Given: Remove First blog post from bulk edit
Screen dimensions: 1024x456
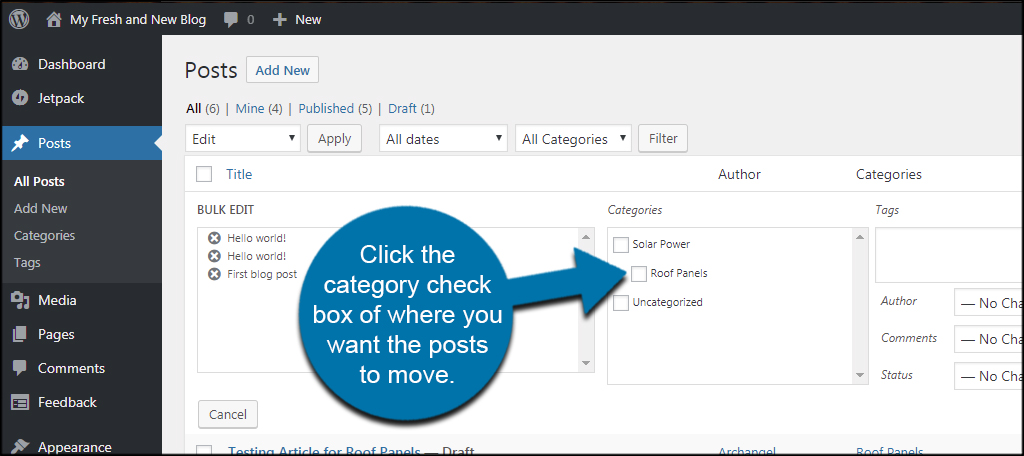Looking at the screenshot, I should (x=214, y=274).
